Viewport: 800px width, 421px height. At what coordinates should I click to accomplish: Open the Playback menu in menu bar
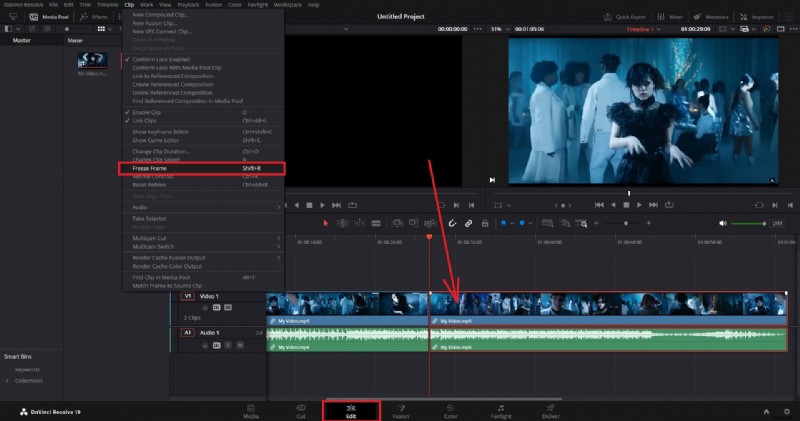pyautogui.click(x=188, y=5)
